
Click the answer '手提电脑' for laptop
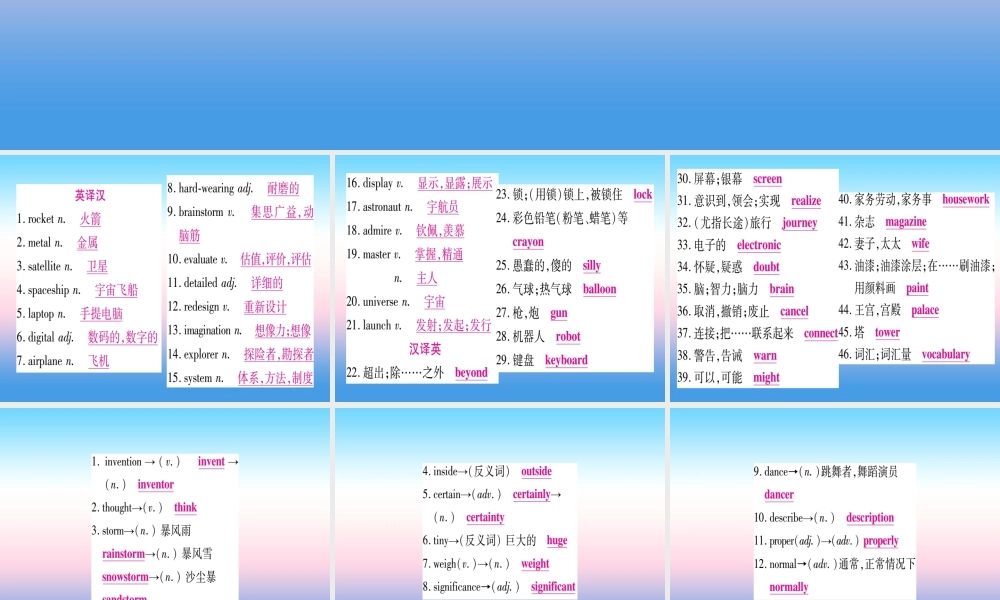101,314
